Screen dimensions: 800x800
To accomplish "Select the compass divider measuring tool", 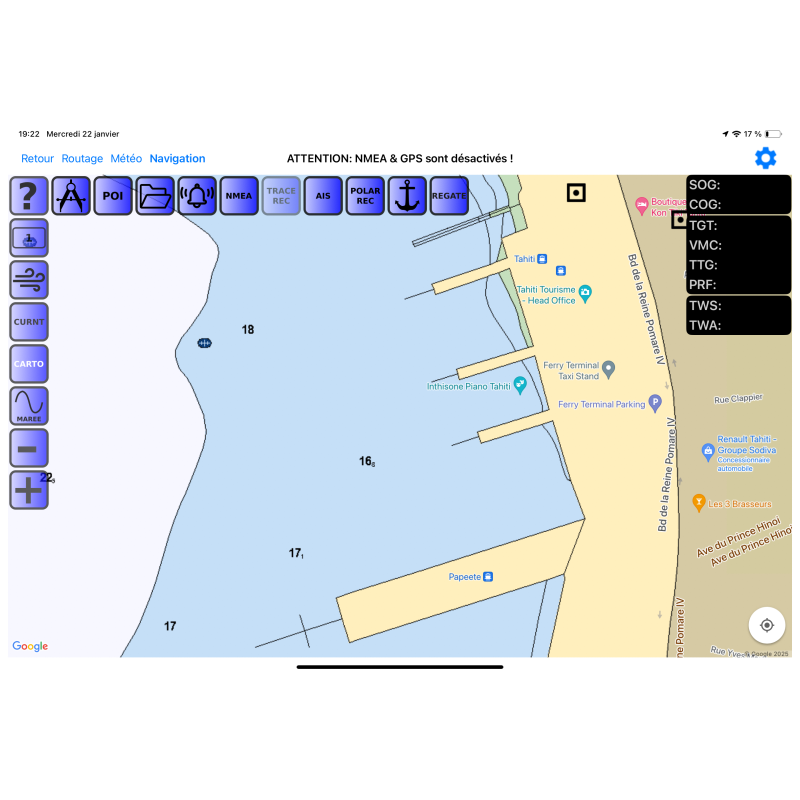I will (71, 196).
